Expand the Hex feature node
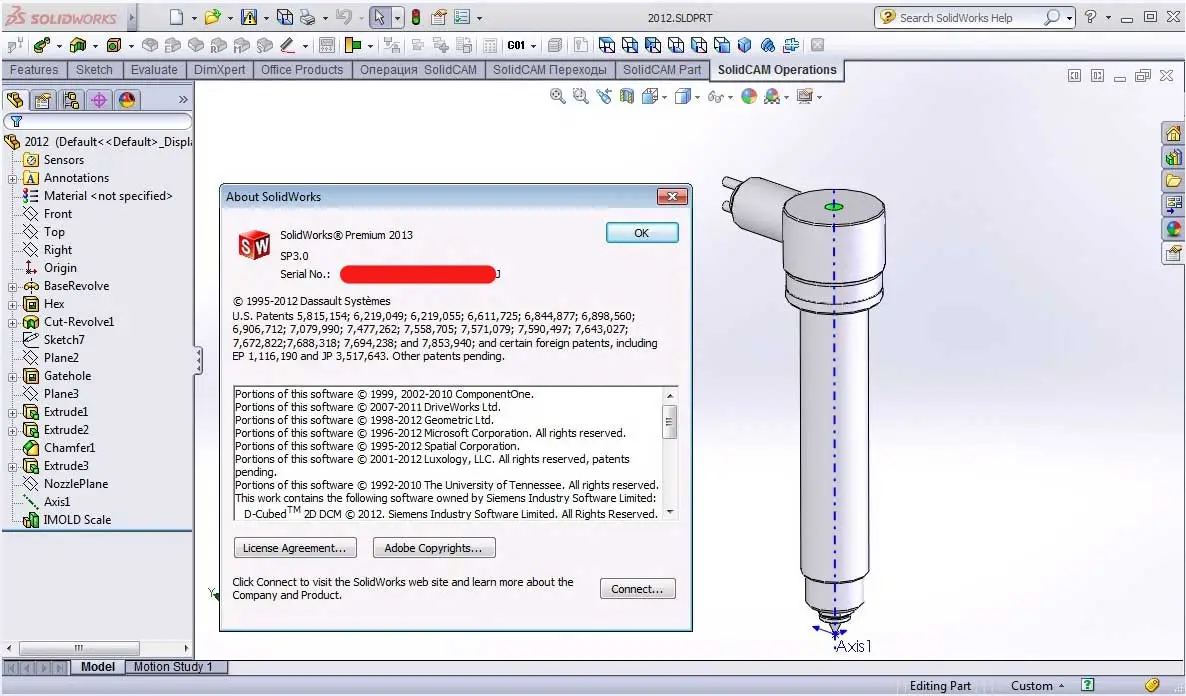The height and width of the screenshot is (696, 1186). tap(12, 305)
